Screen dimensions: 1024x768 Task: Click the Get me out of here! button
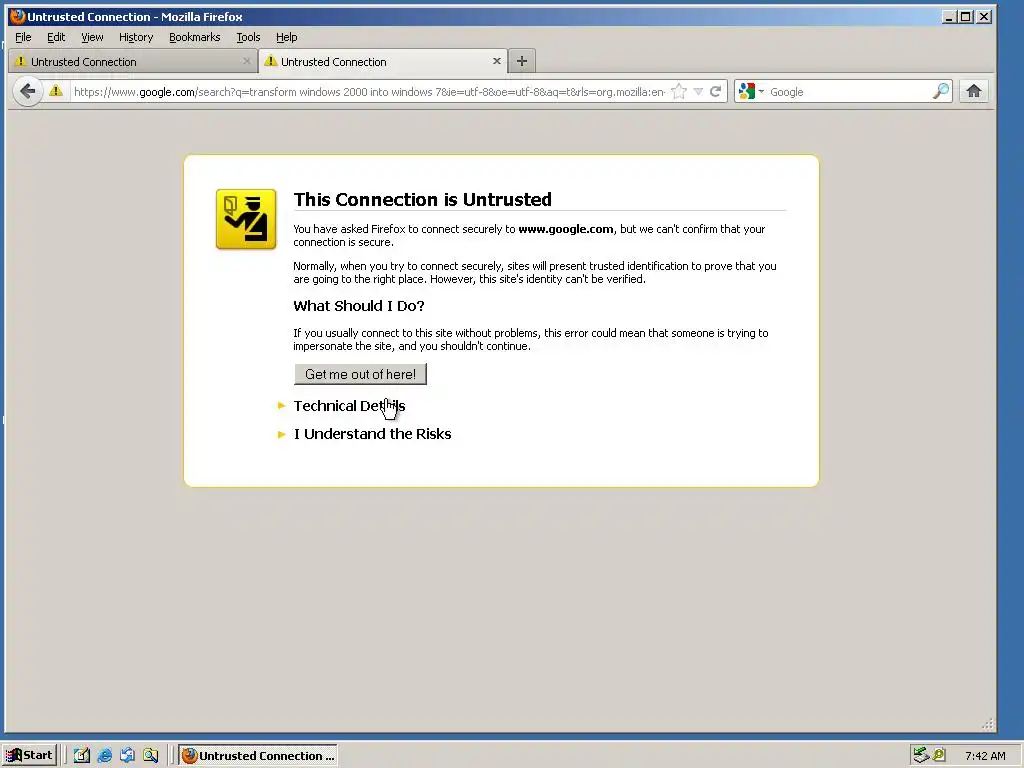coord(360,374)
